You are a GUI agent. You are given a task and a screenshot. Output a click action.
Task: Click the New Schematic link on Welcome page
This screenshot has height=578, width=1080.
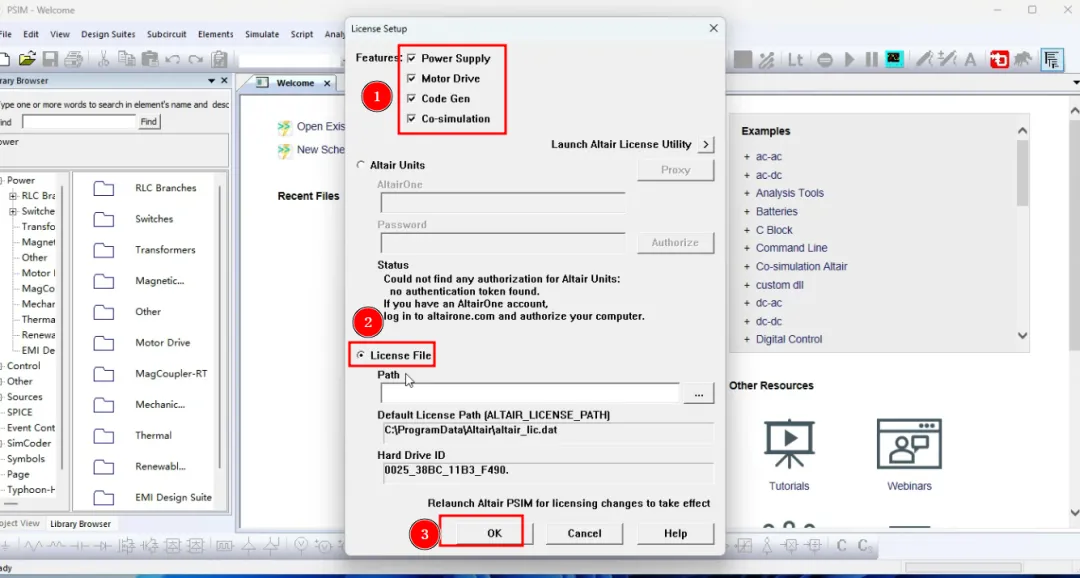pos(321,149)
